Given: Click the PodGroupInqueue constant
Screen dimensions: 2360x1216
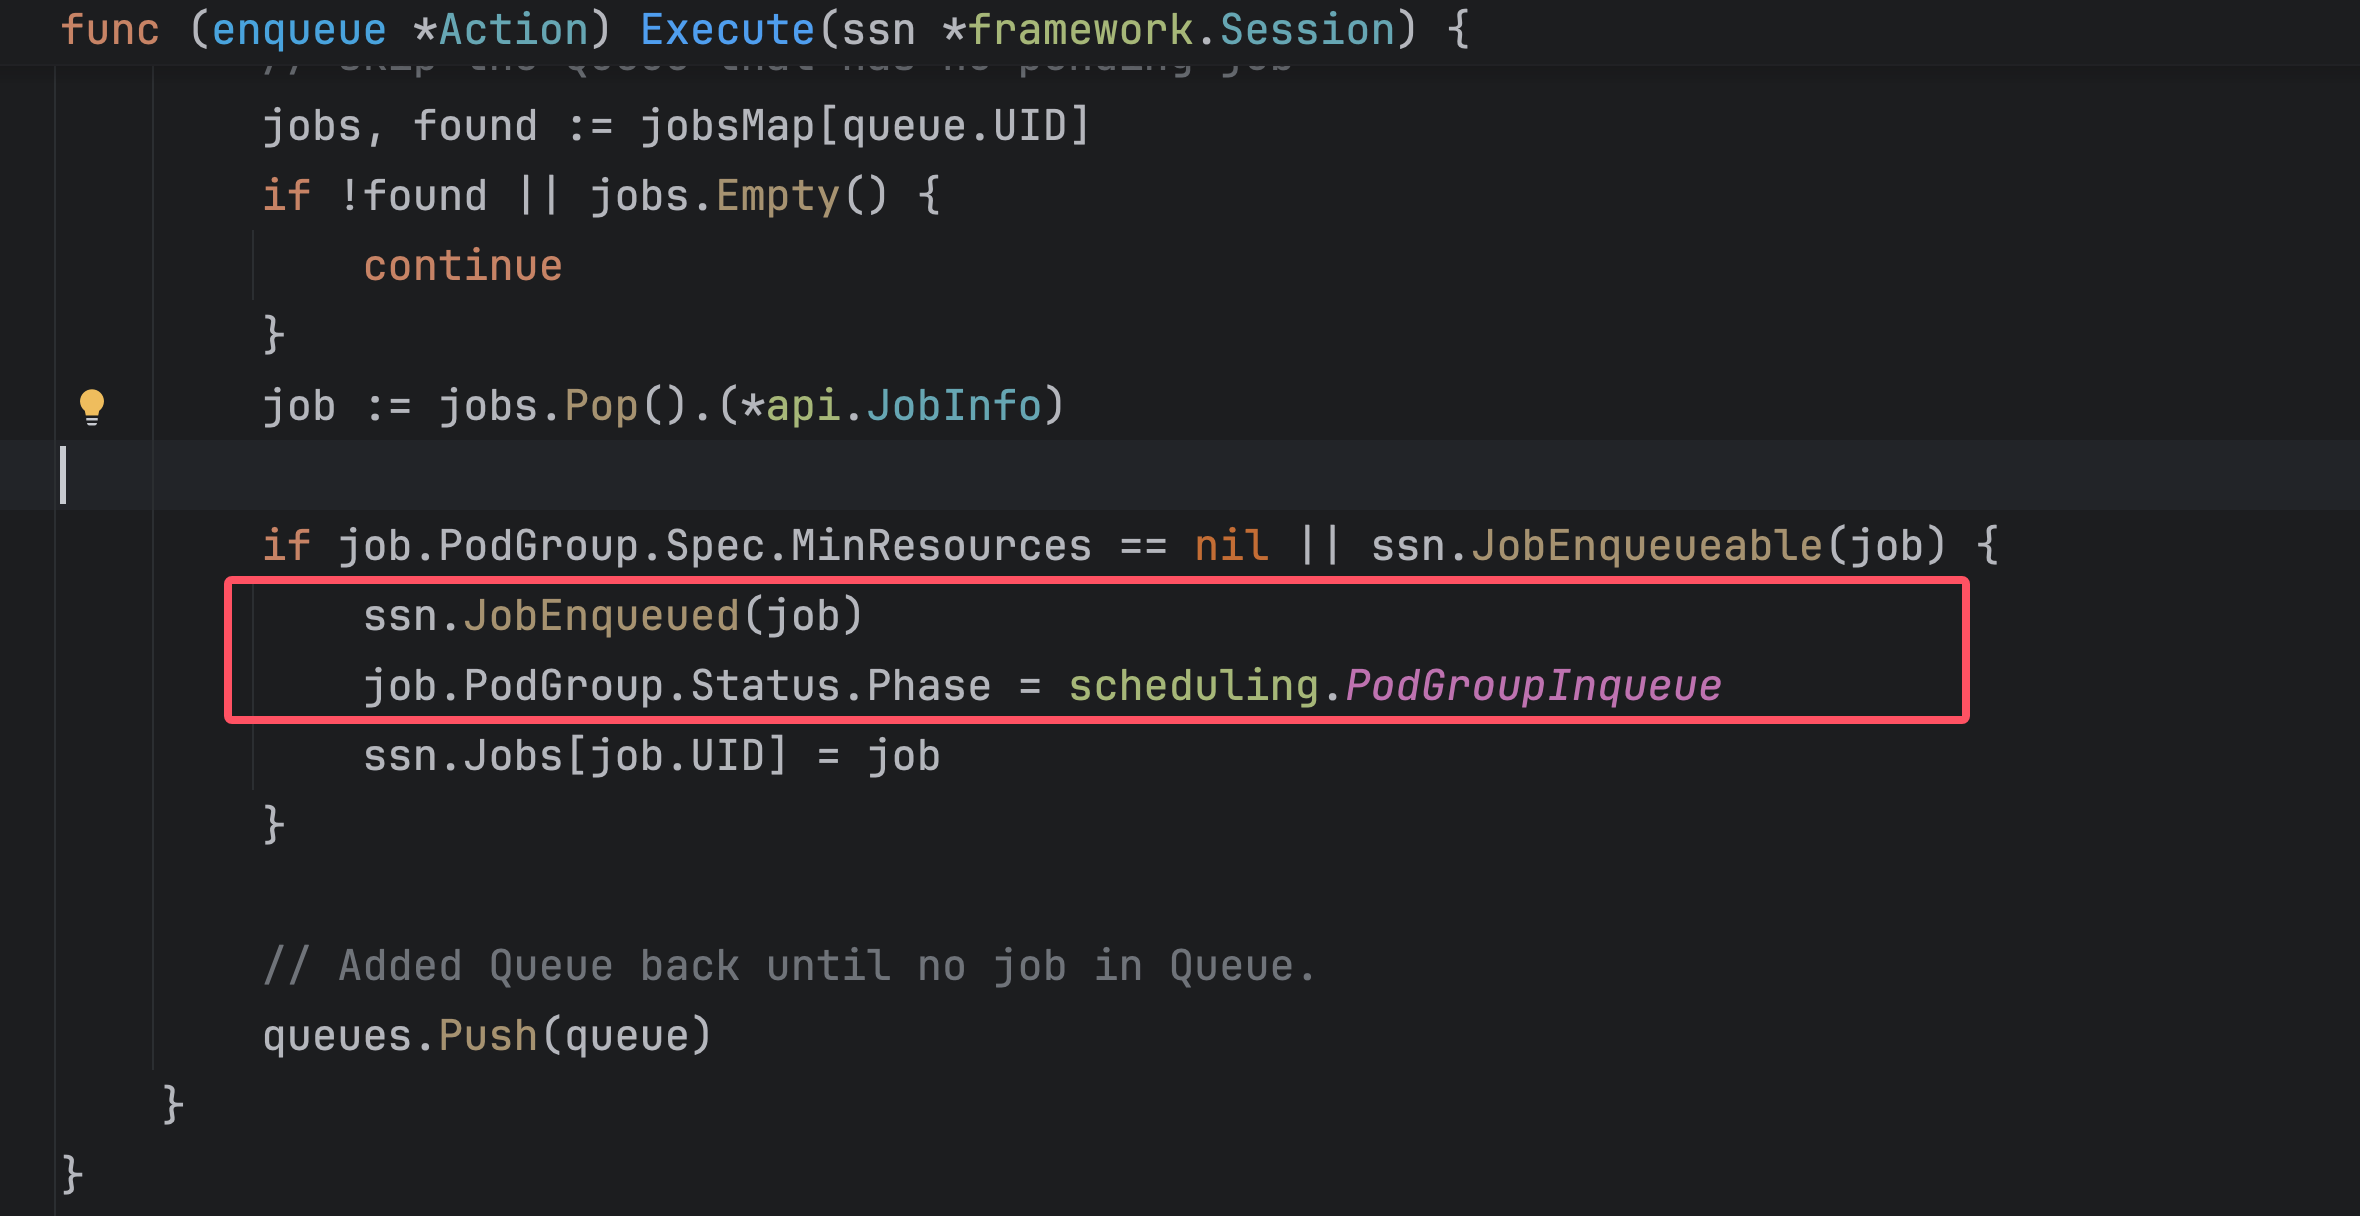Looking at the screenshot, I should [x=1533, y=686].
